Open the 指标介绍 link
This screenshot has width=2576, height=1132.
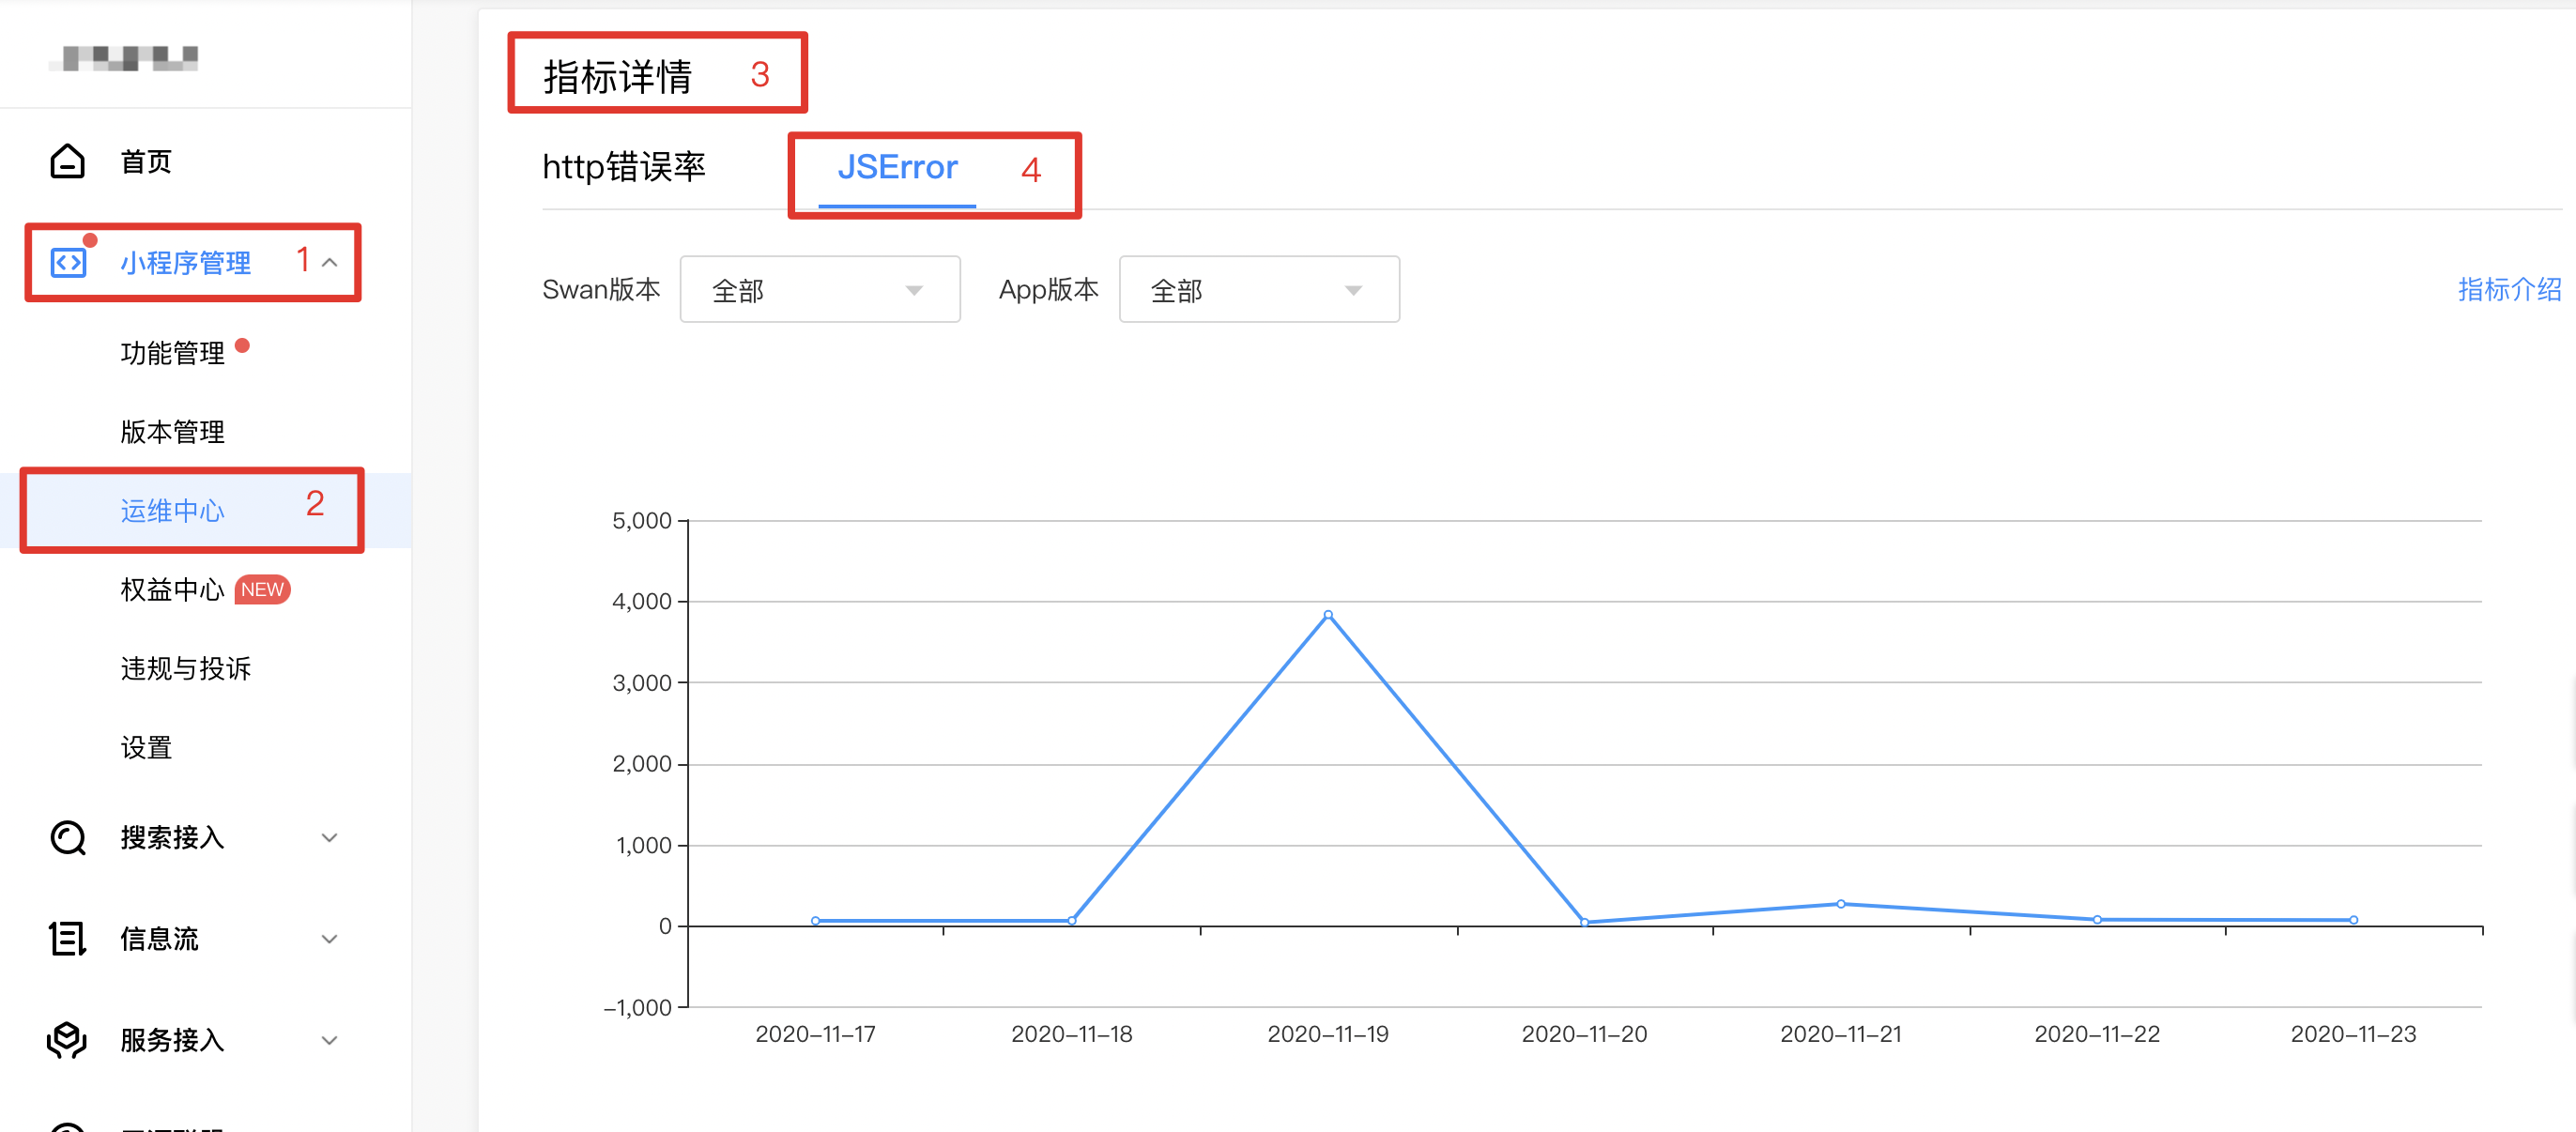coord(2508,290)
